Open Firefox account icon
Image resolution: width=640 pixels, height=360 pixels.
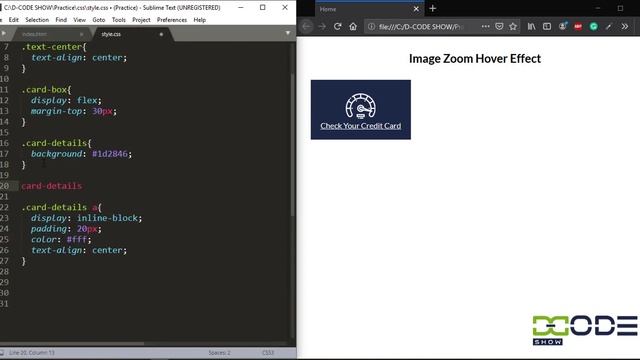562,26
